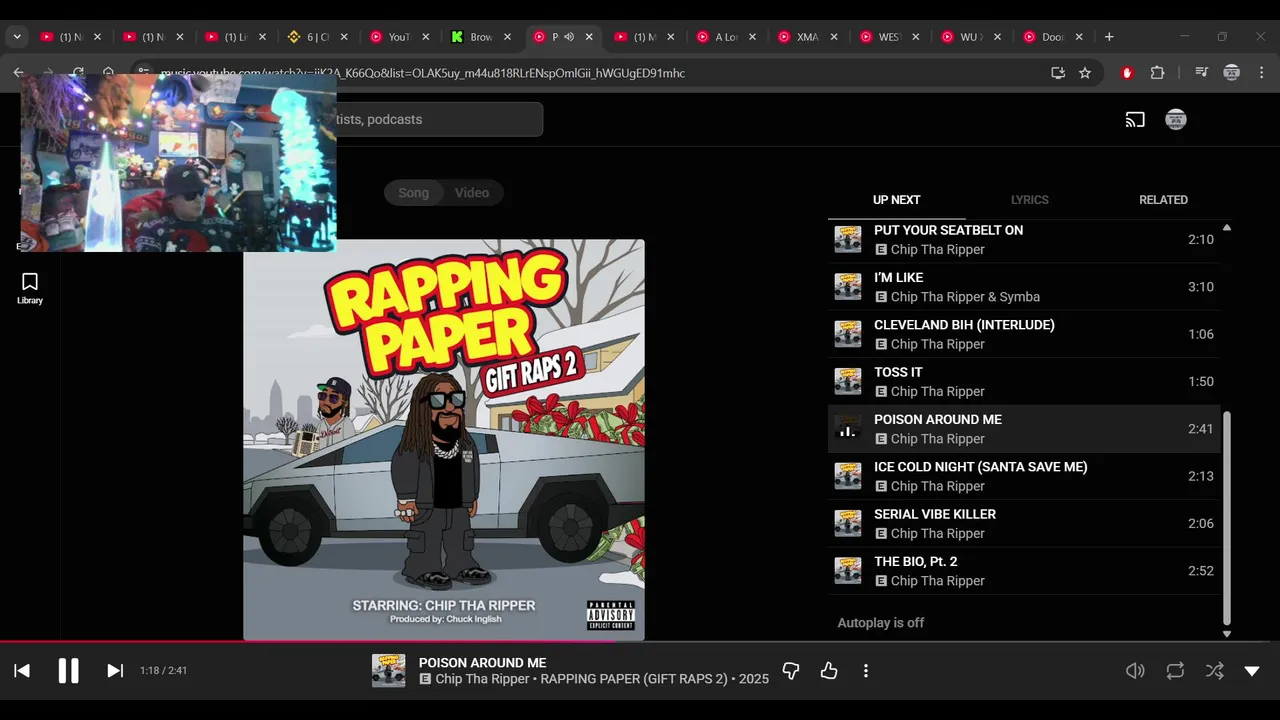1280x720 pixels.
Task: Open Chip Tha Ripper link under TOSS IT
Action: pos(937,392)
